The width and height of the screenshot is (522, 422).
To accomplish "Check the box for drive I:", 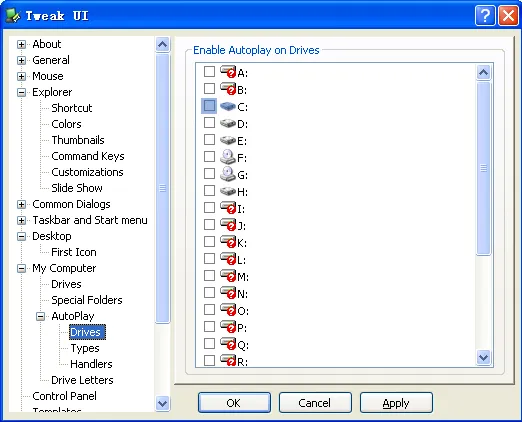I will (x=209, y=207).
